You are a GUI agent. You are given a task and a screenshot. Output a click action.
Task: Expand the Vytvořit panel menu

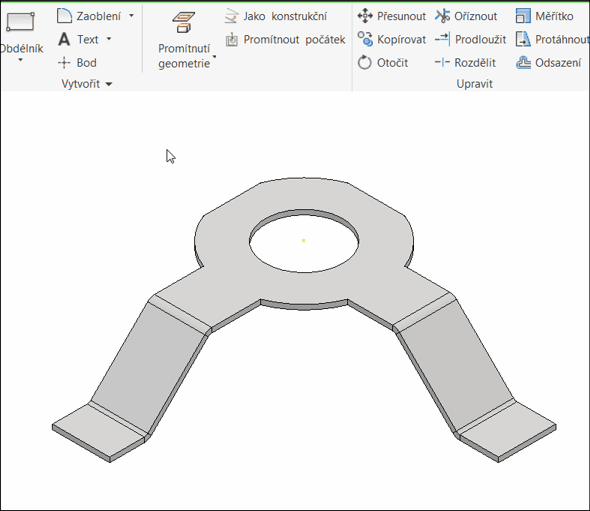[x=87, y=84]
